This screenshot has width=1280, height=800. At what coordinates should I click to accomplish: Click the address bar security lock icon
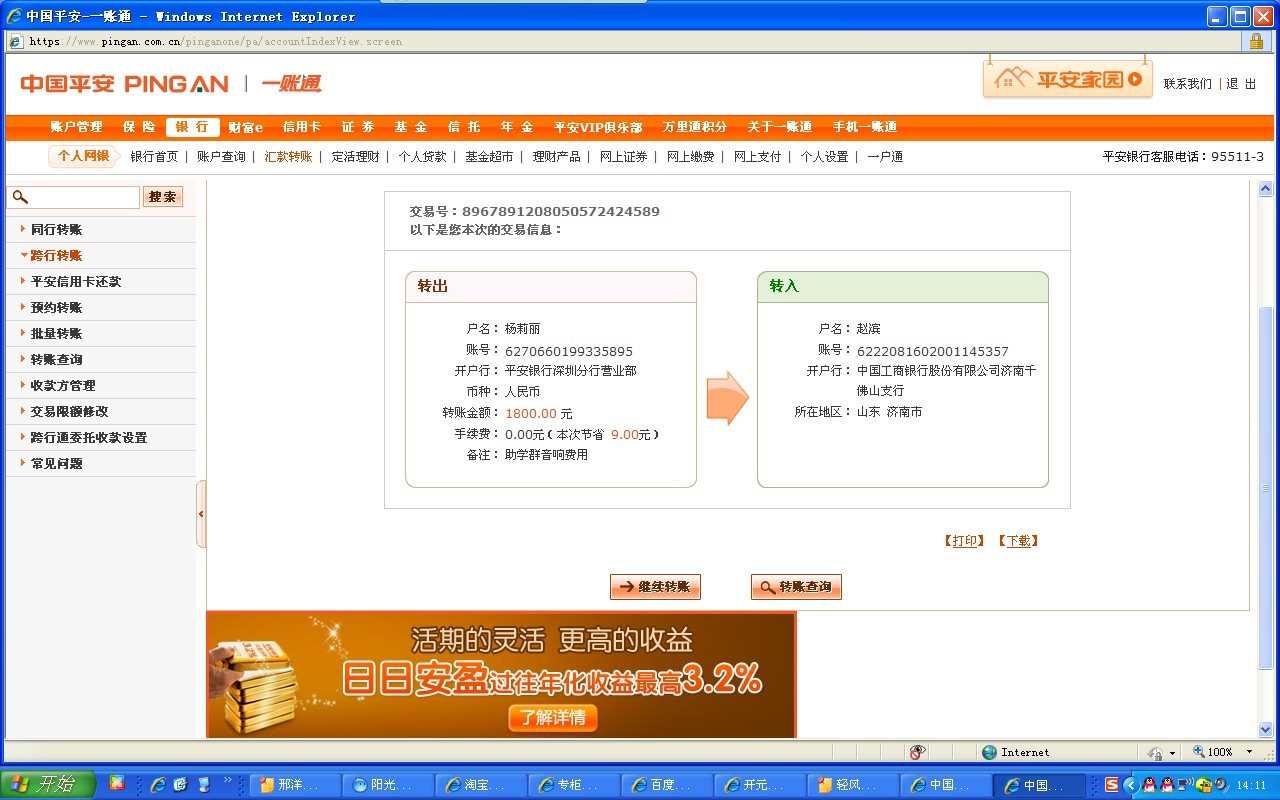pyautogui.click(x=1256, y=41)
